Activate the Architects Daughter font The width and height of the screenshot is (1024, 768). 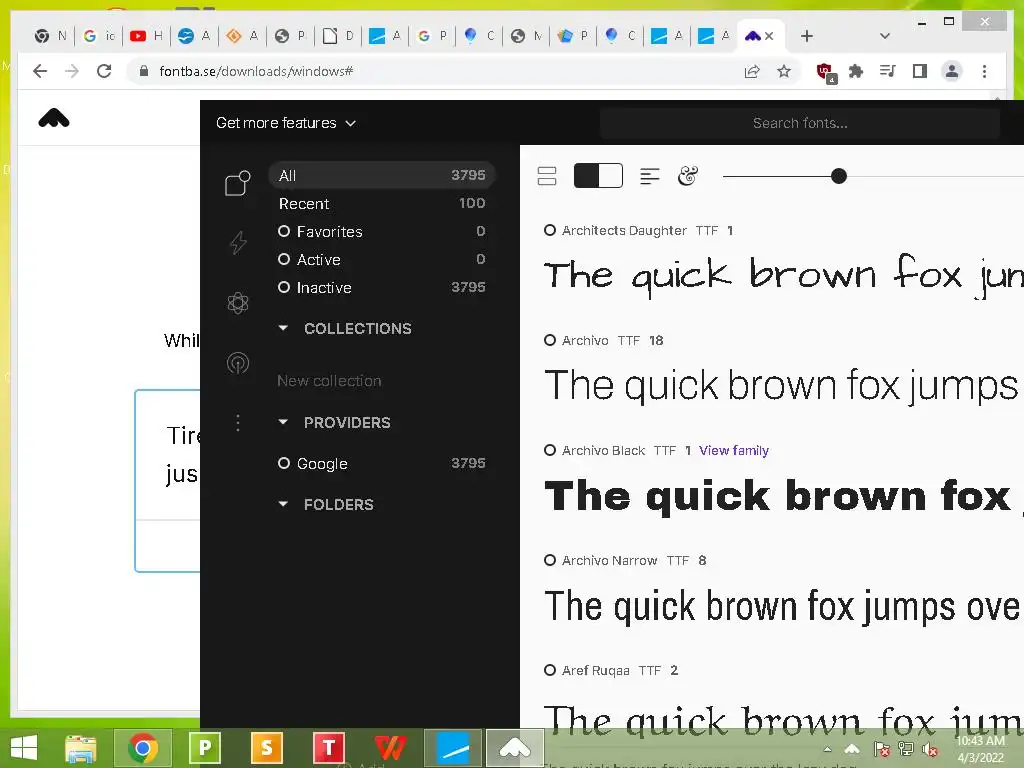[550, 230]
